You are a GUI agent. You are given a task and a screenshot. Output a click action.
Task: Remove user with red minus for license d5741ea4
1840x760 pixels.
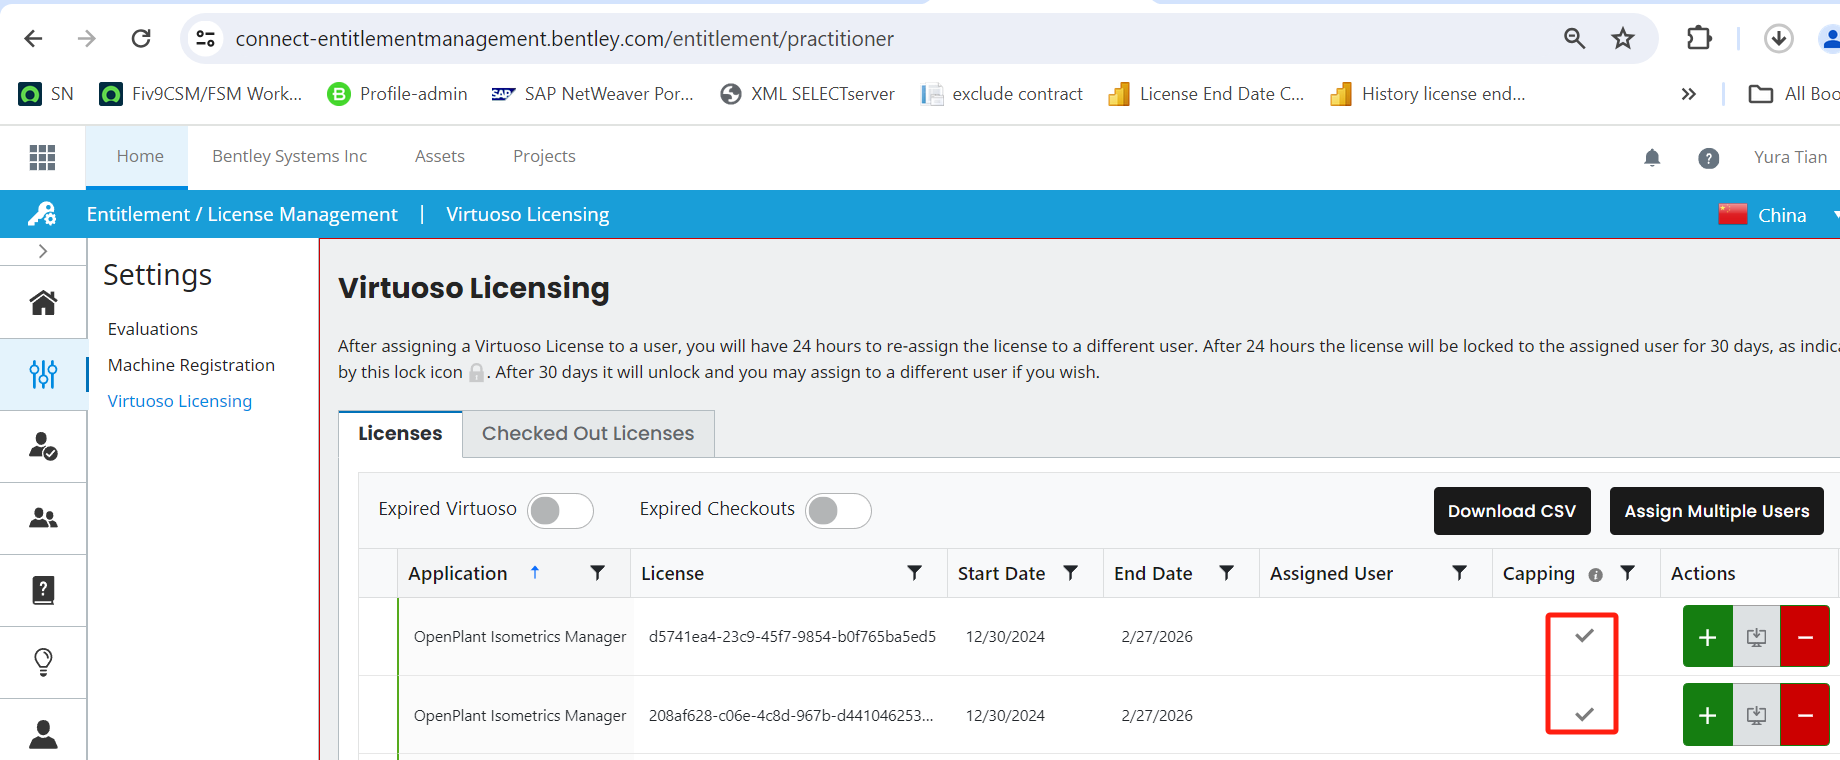tap(1805, 636)
